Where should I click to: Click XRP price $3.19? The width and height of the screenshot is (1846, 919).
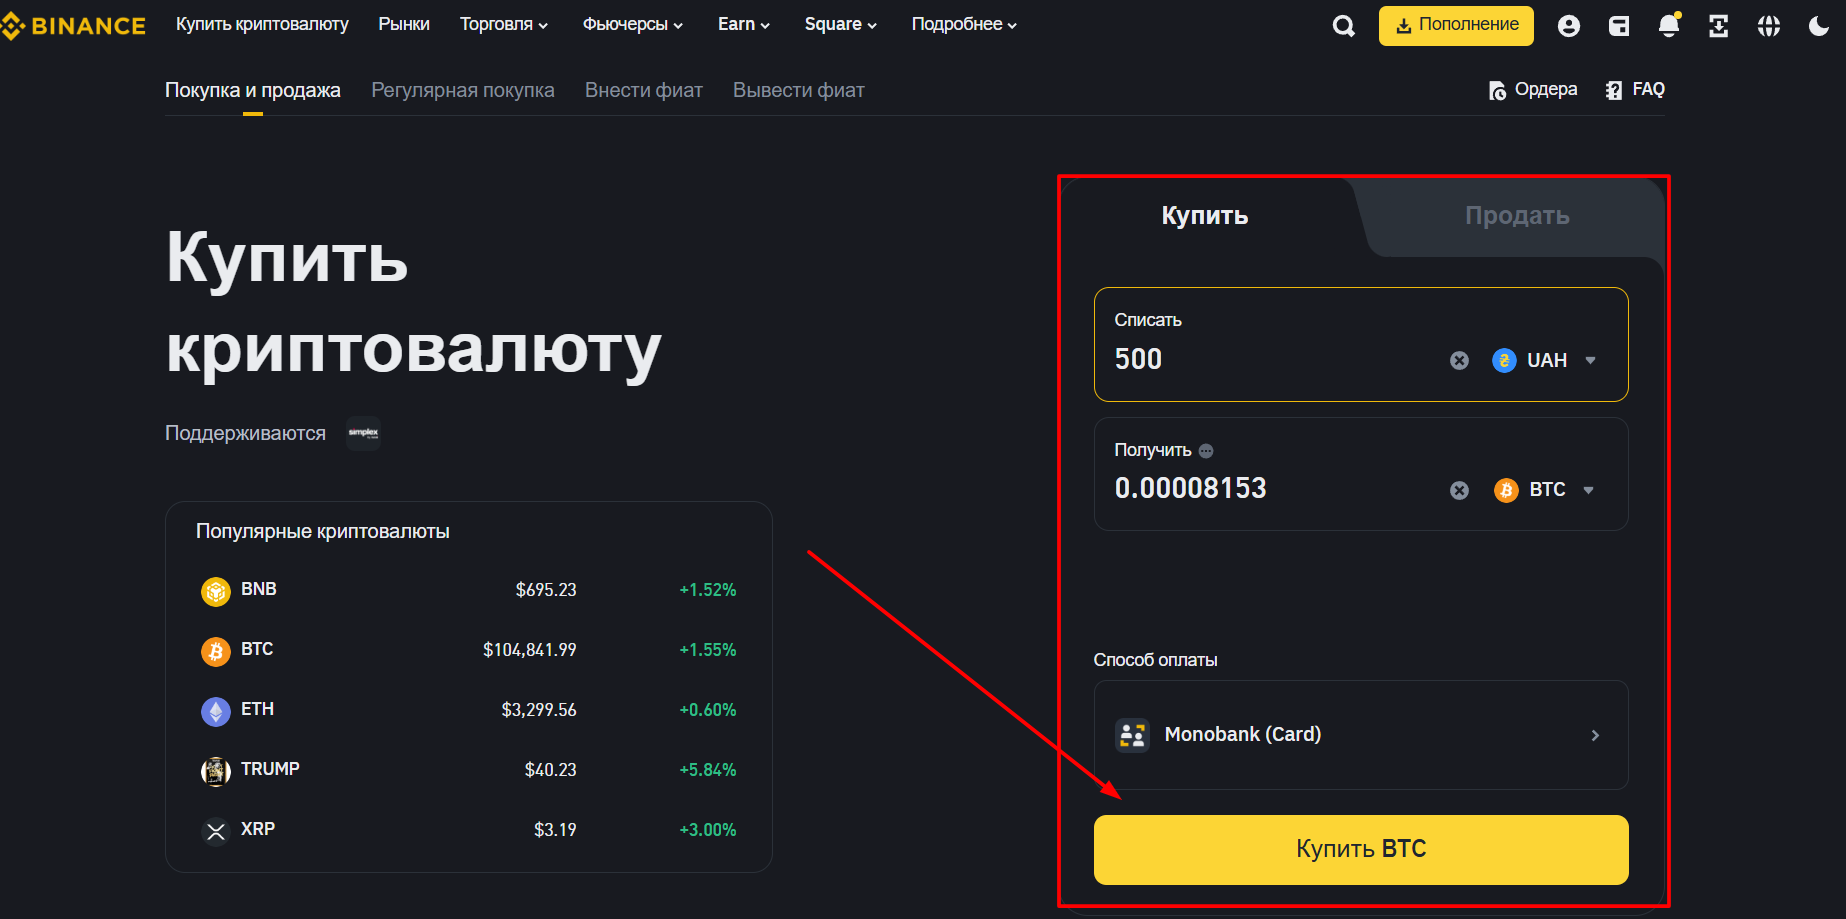[555, 830]
